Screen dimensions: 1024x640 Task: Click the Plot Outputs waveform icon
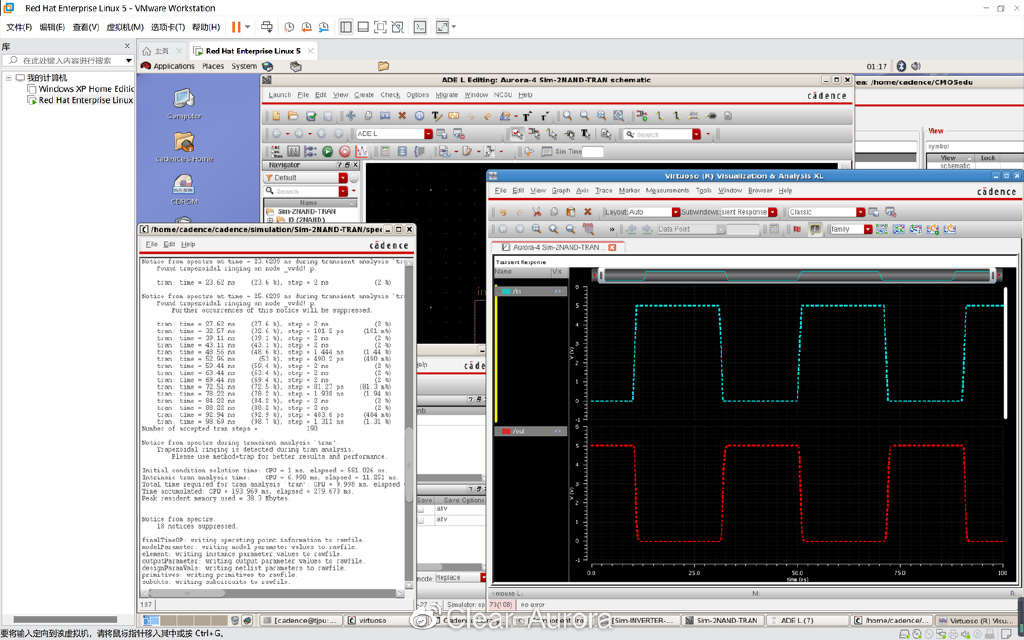363,152
